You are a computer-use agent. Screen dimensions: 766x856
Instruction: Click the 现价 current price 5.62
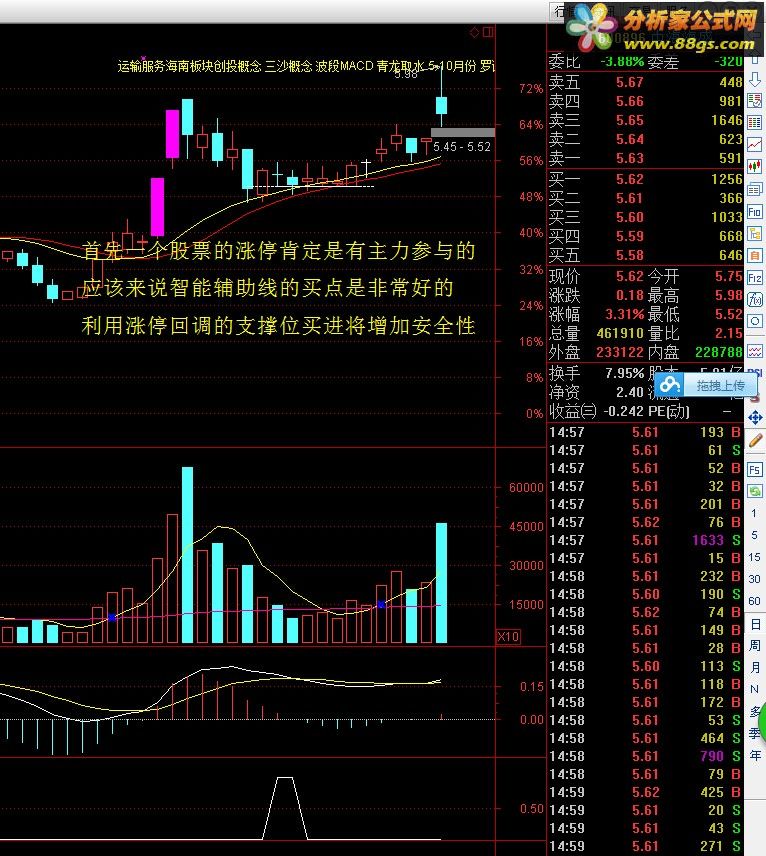click(630, 276)
